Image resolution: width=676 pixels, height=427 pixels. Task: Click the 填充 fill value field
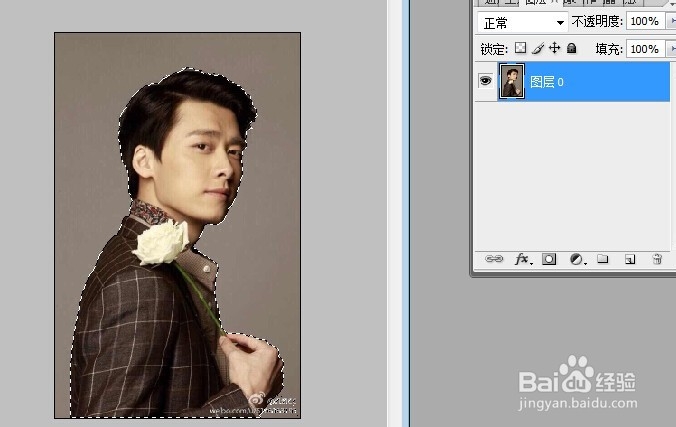coord(645,49)
